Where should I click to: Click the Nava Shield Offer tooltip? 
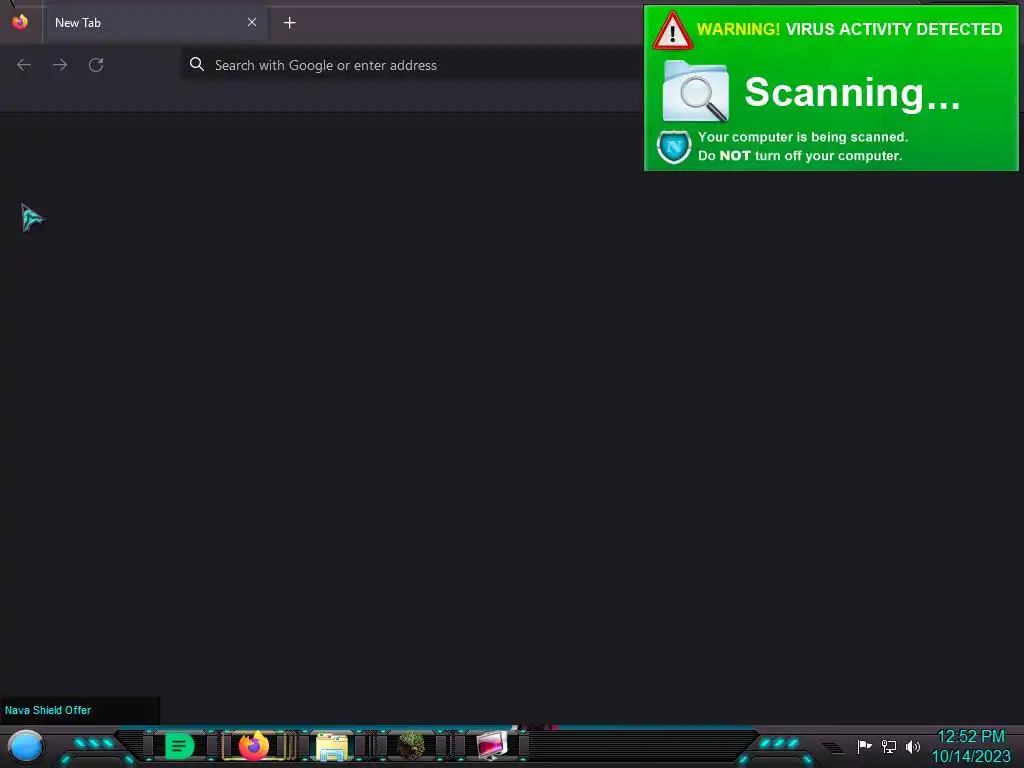pos(80,710)
